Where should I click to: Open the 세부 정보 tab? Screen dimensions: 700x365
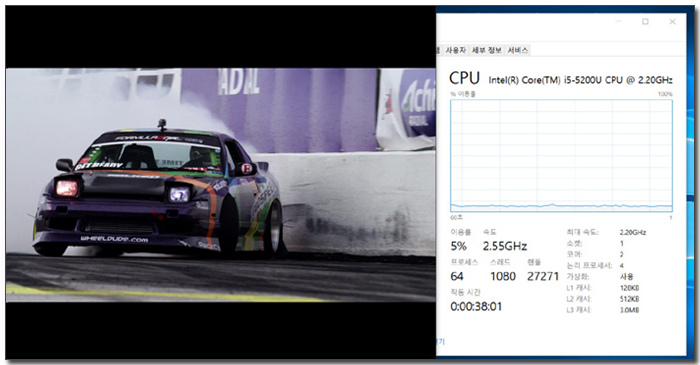click(x=487, y=50)
